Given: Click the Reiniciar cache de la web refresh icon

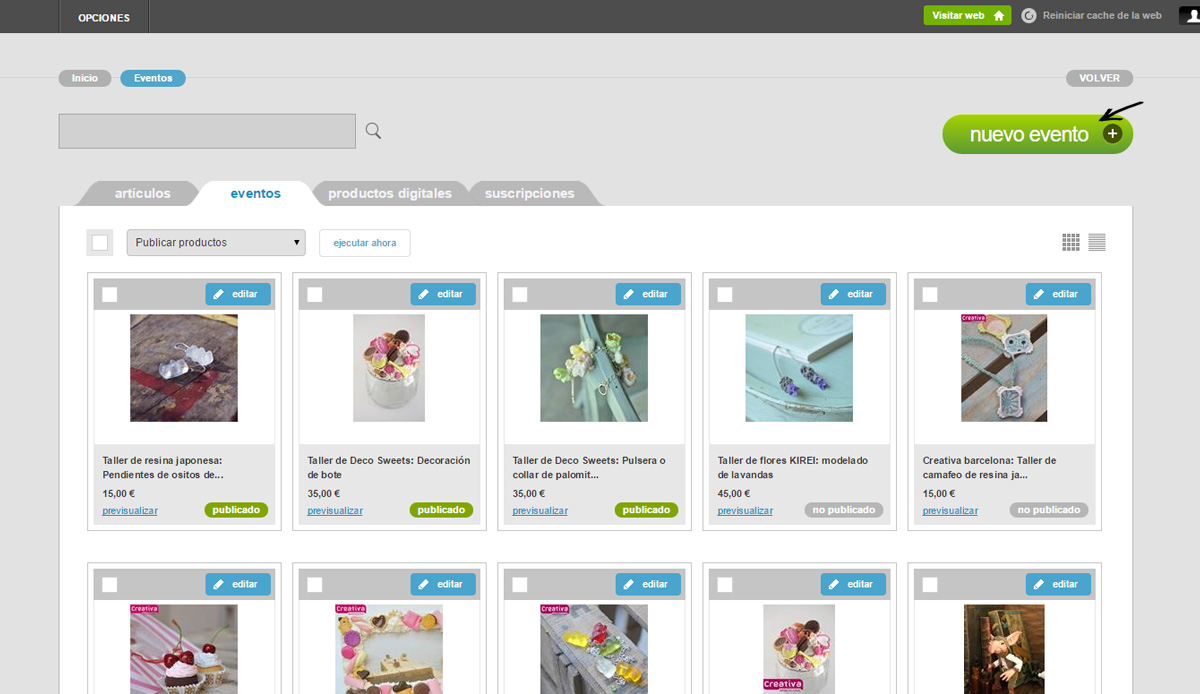Looking at the screenshot, I should point(1029,16).
